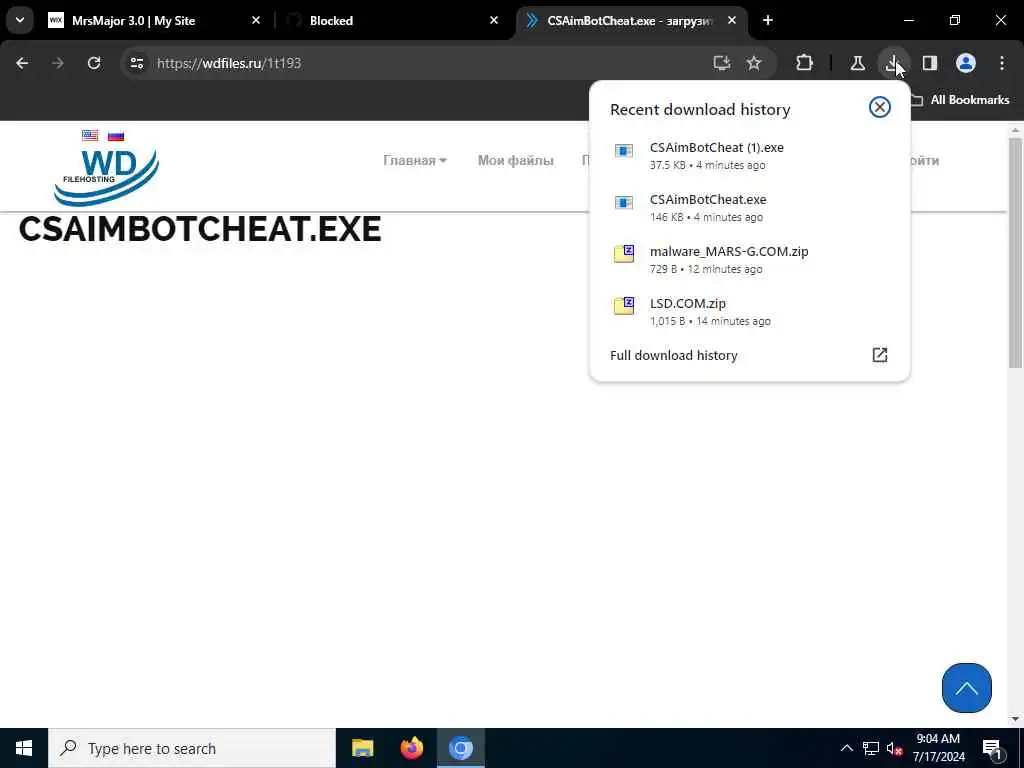Screen dimensions: 1024x768
Task: Open the Chrome three-dot menu
Action: [x=1002, y=63]
